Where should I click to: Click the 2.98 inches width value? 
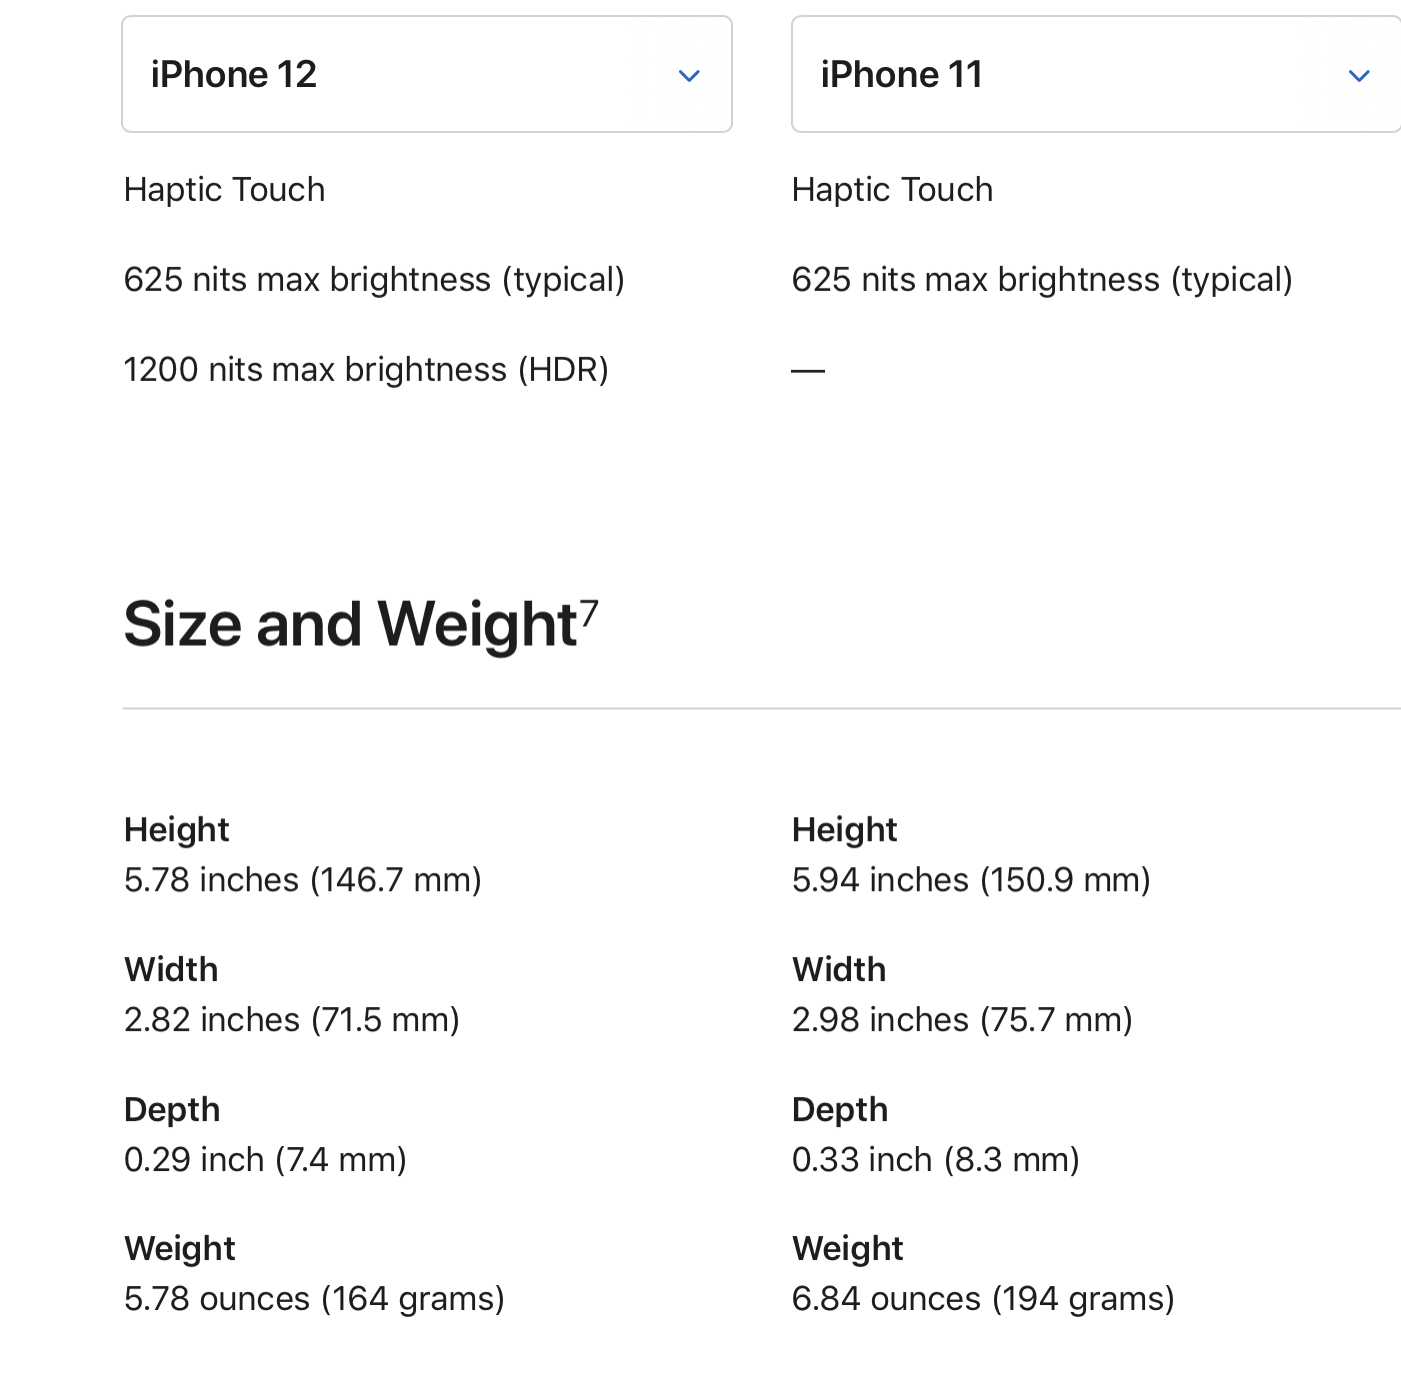coord(962,1020)
